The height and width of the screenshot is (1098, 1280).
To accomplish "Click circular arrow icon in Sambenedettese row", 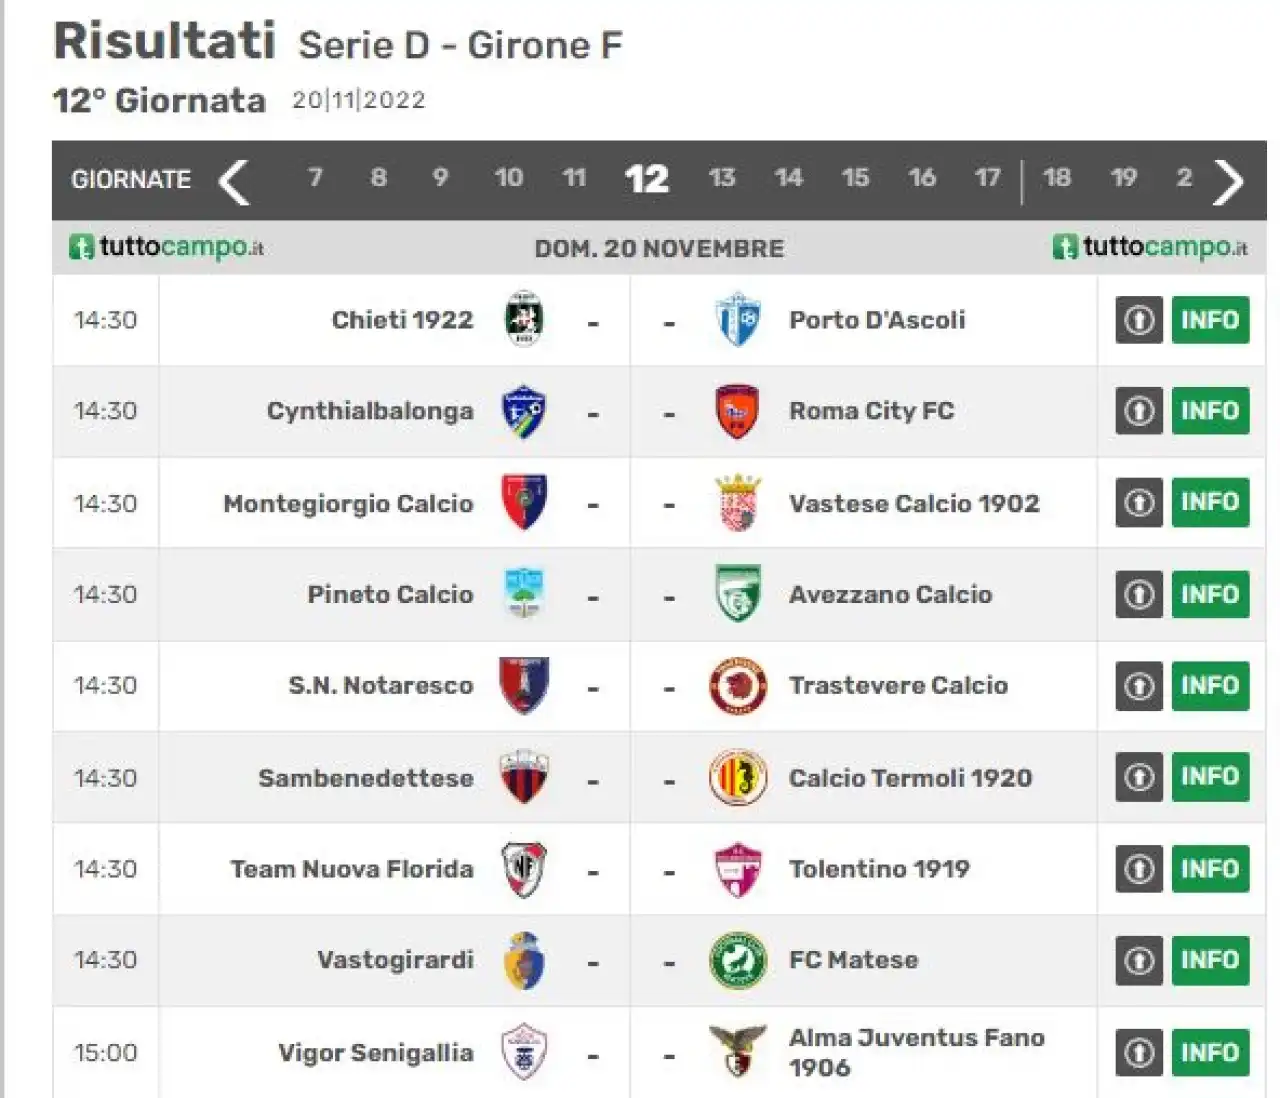I will (x=1139, y=778).
